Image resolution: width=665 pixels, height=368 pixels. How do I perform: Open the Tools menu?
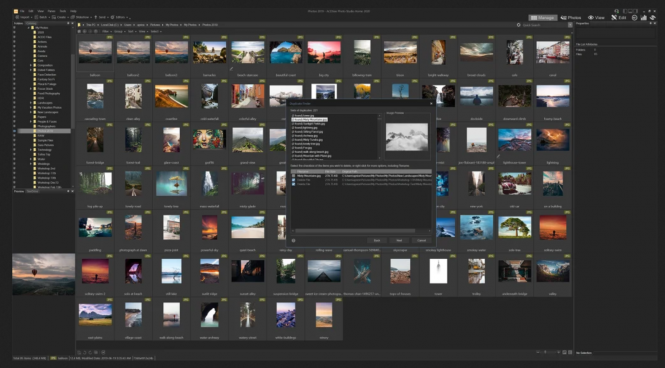point(63,11)
